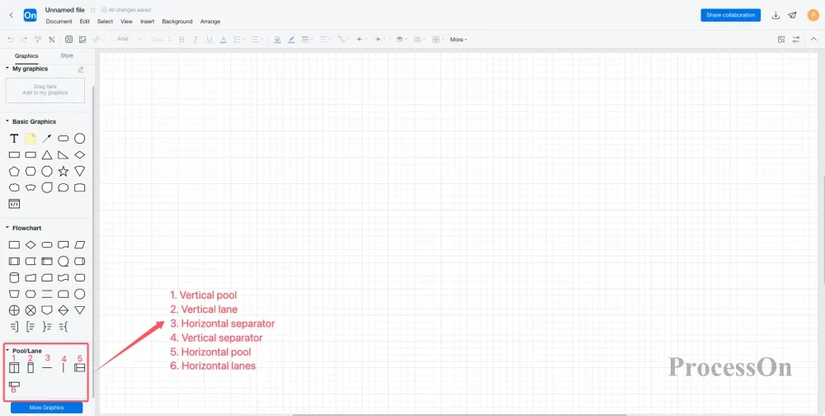Pick the Vertical separator shape
Viewport: 825px width, 416px height.
pos(63,368)
